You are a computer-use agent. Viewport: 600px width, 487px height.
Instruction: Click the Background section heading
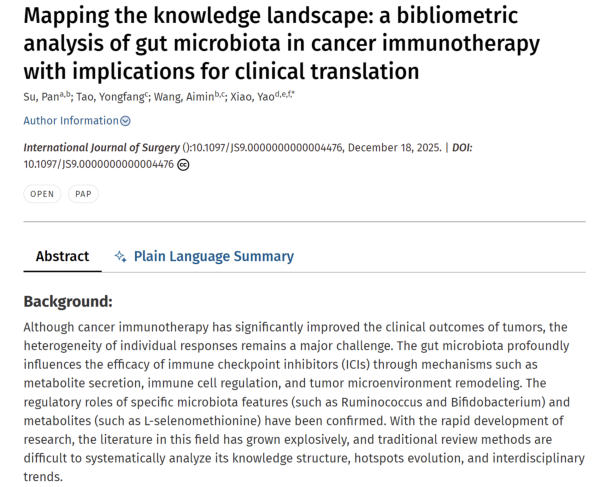point(68,301)
